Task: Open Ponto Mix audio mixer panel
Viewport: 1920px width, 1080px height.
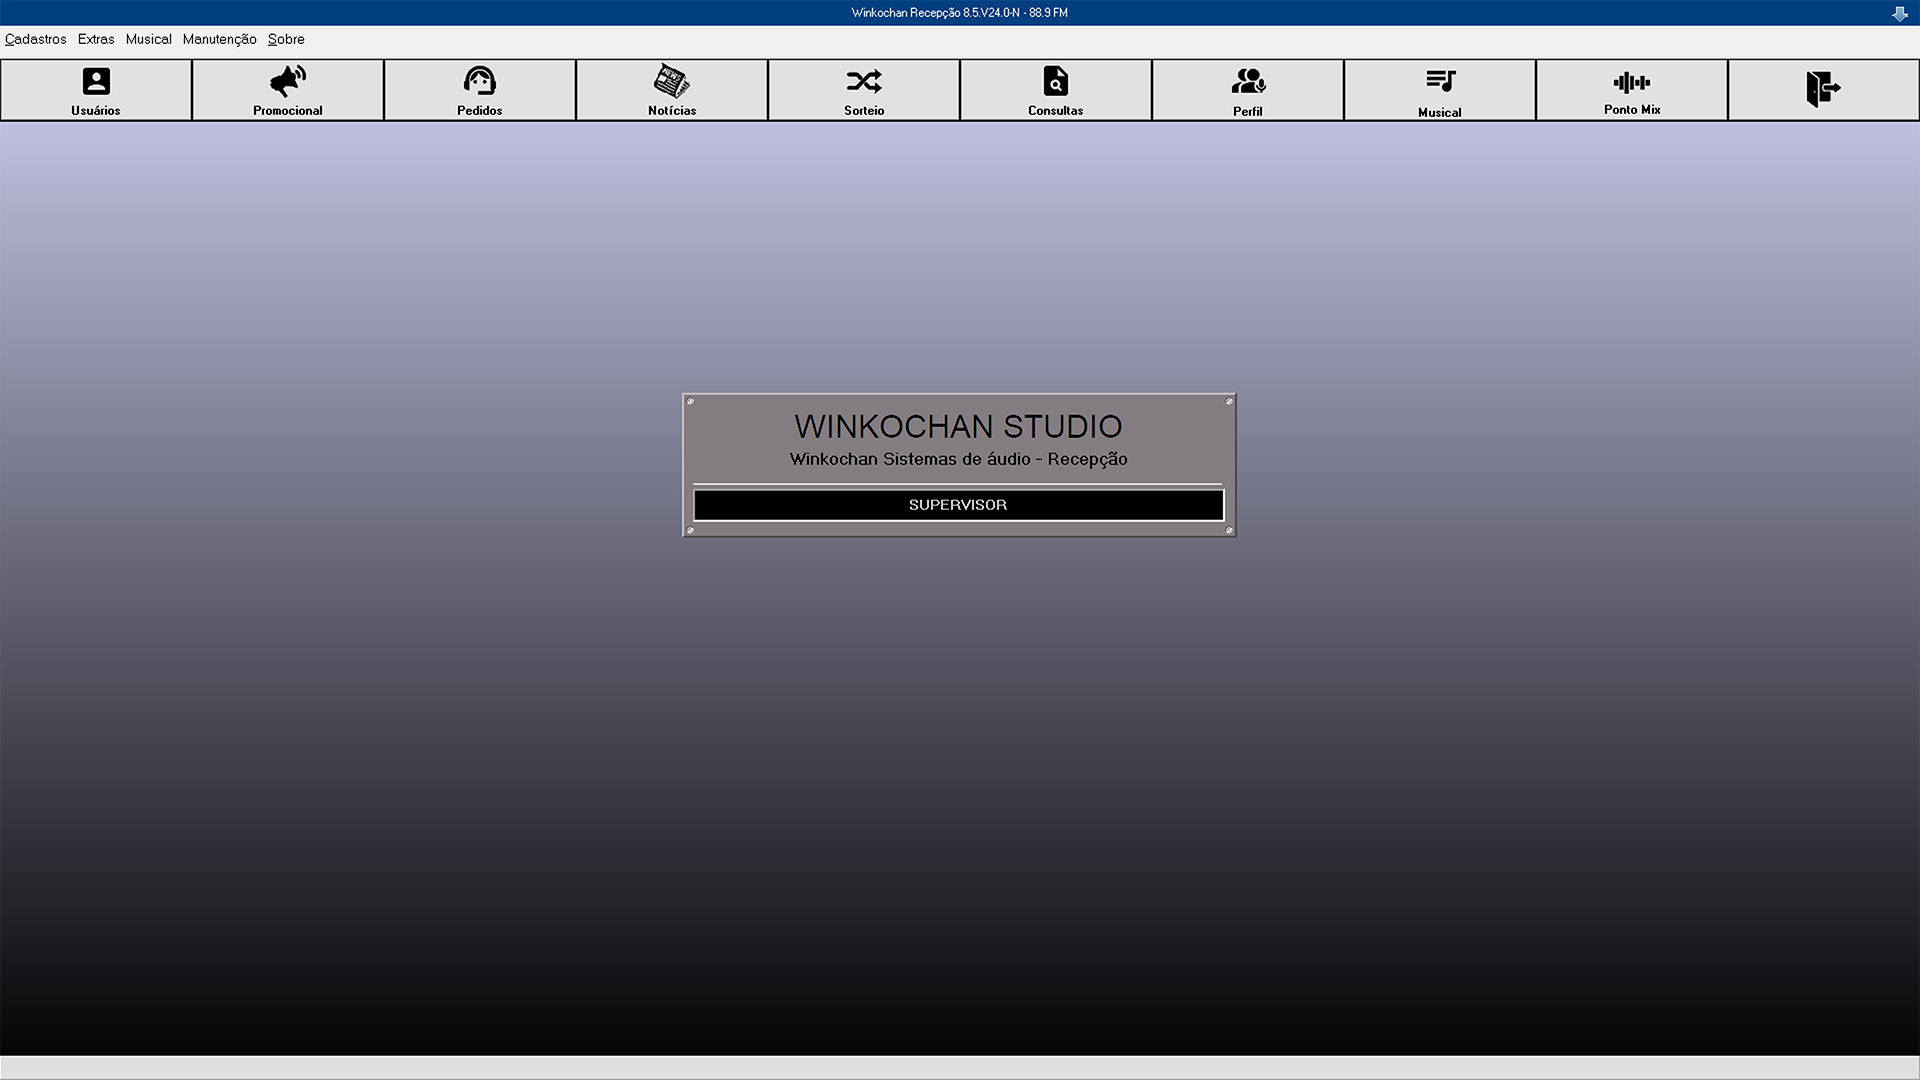Action: (x=1631, y=88)
